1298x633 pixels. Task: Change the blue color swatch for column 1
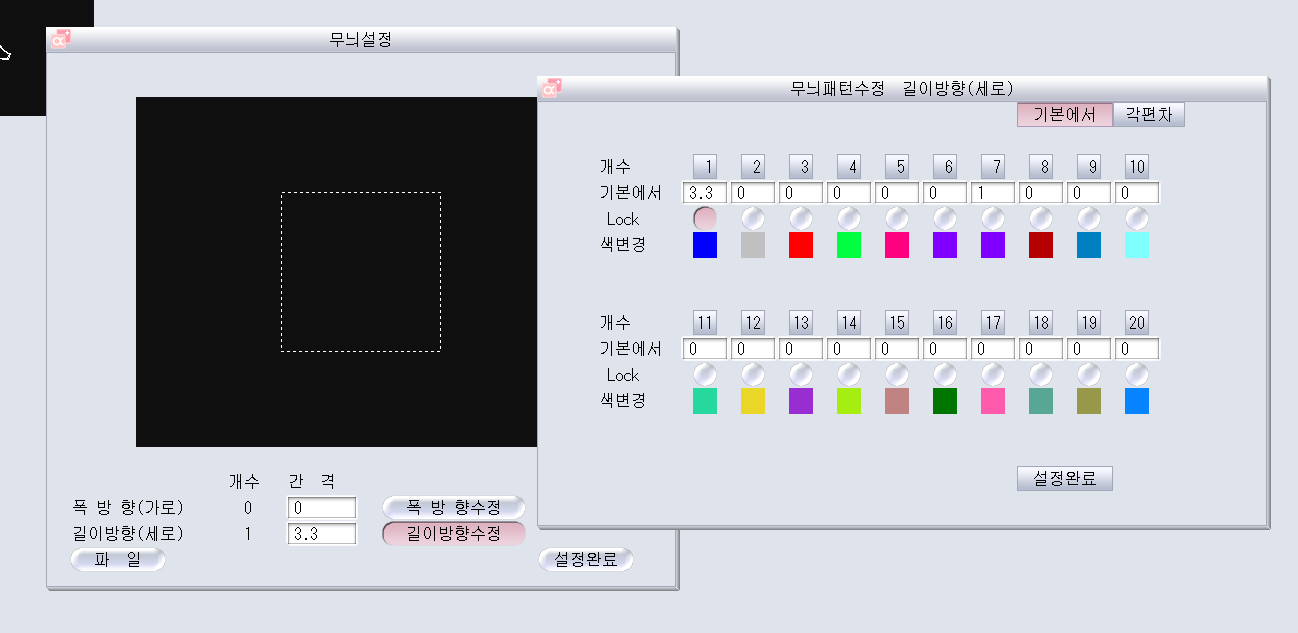point(705,245)
